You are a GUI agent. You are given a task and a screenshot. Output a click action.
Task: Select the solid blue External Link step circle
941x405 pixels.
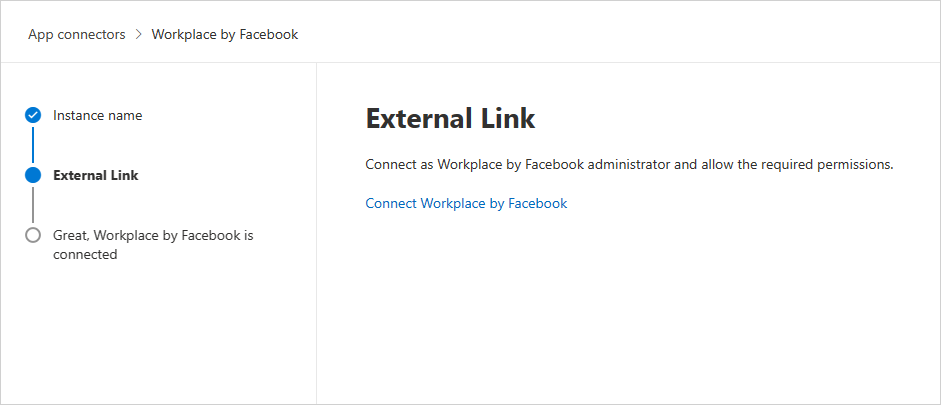pos(33,175)
